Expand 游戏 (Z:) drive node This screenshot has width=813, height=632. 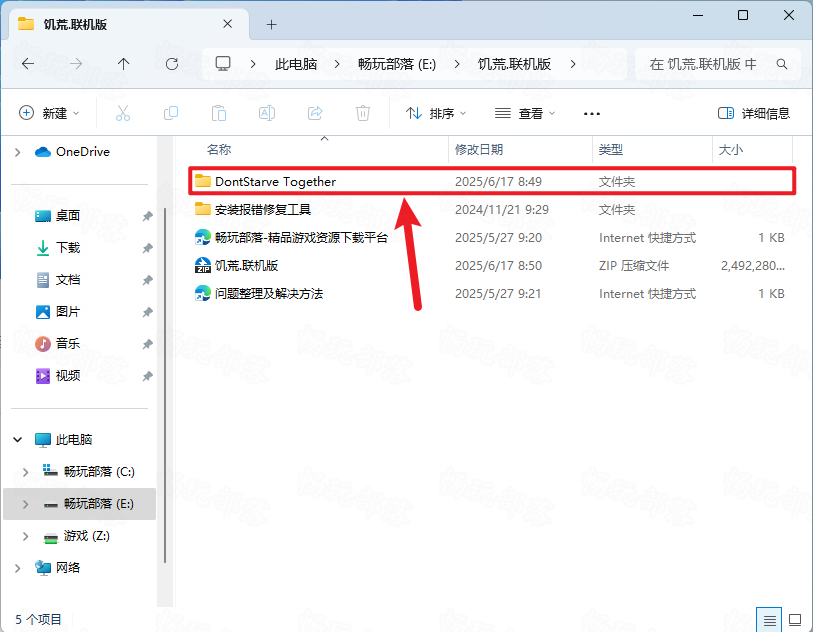coord(25,536)
